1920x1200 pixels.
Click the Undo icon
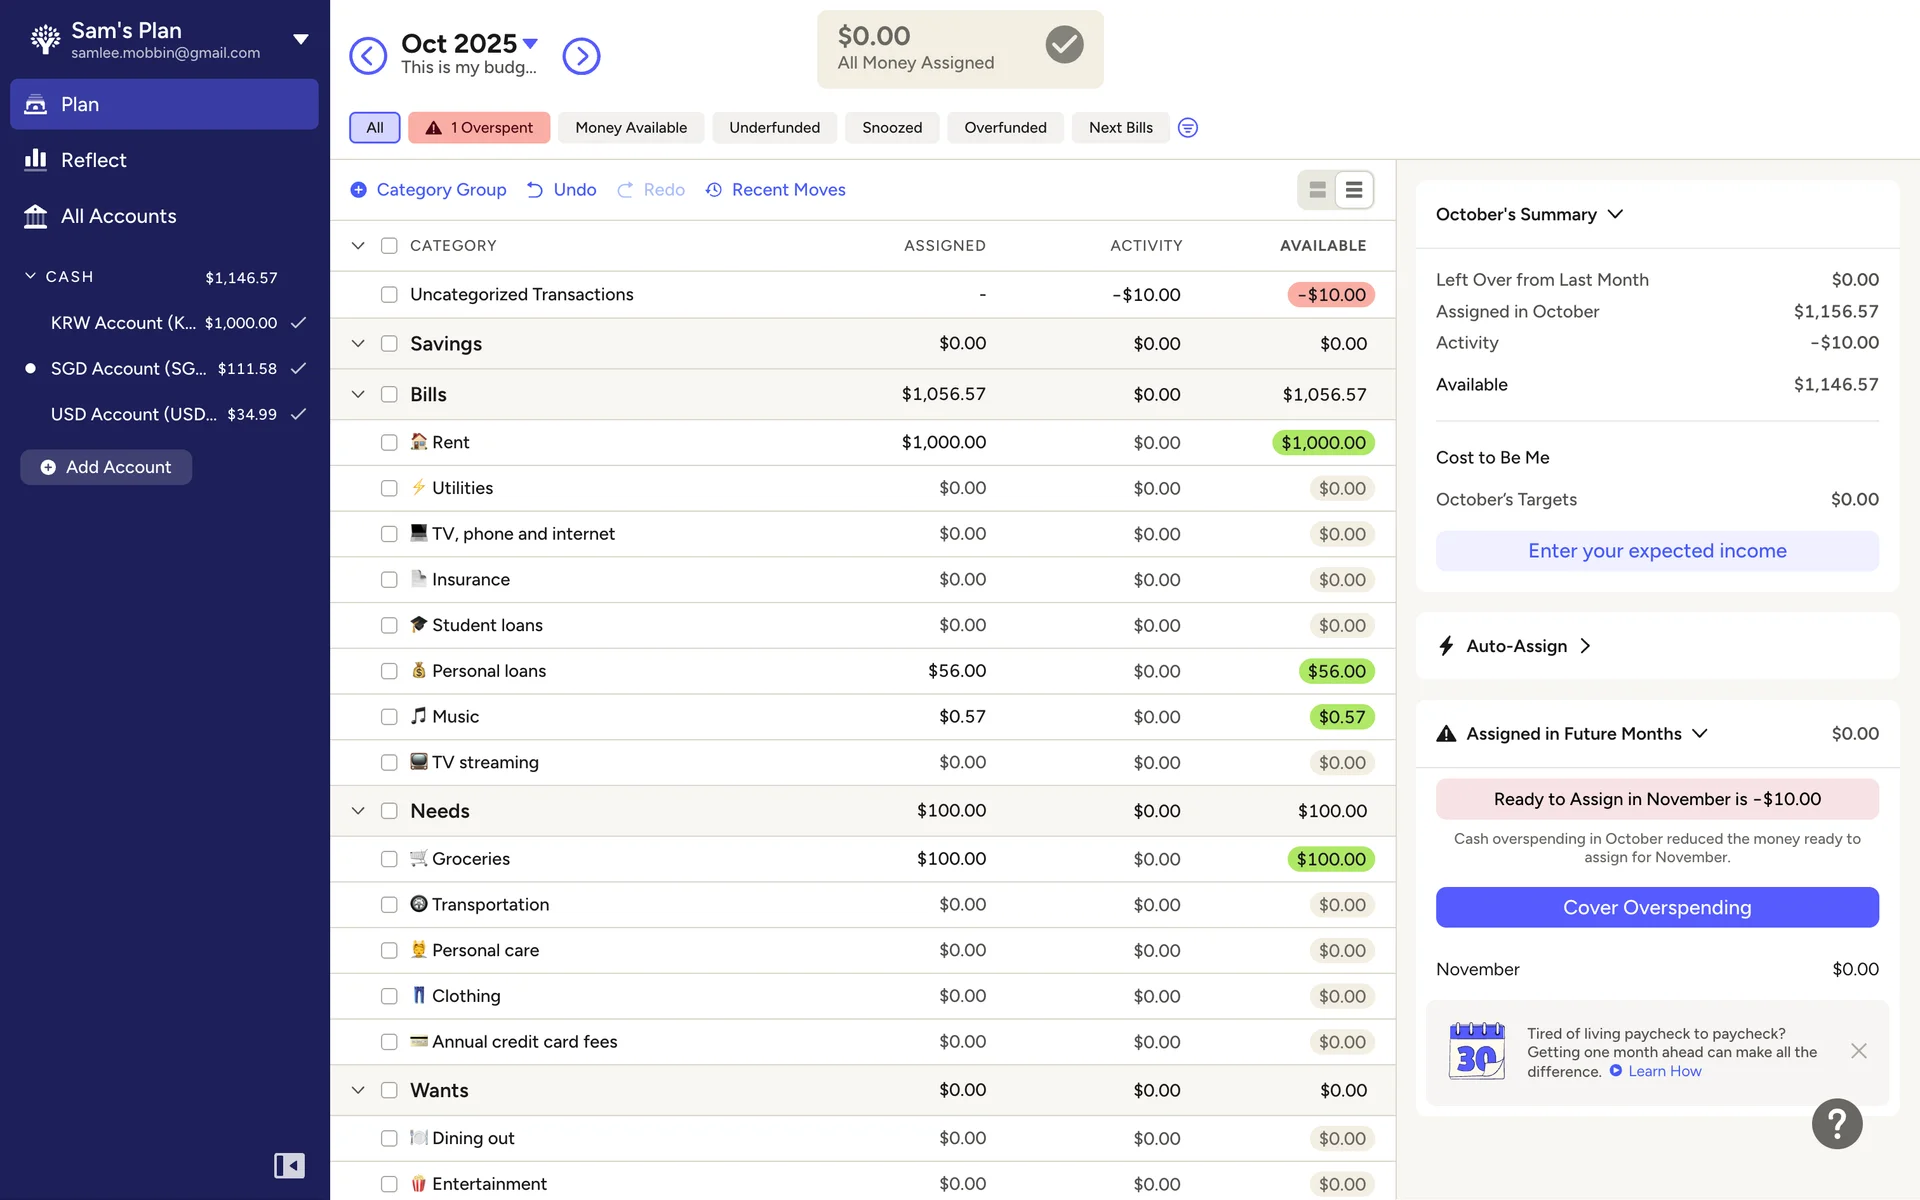[536, 190]
